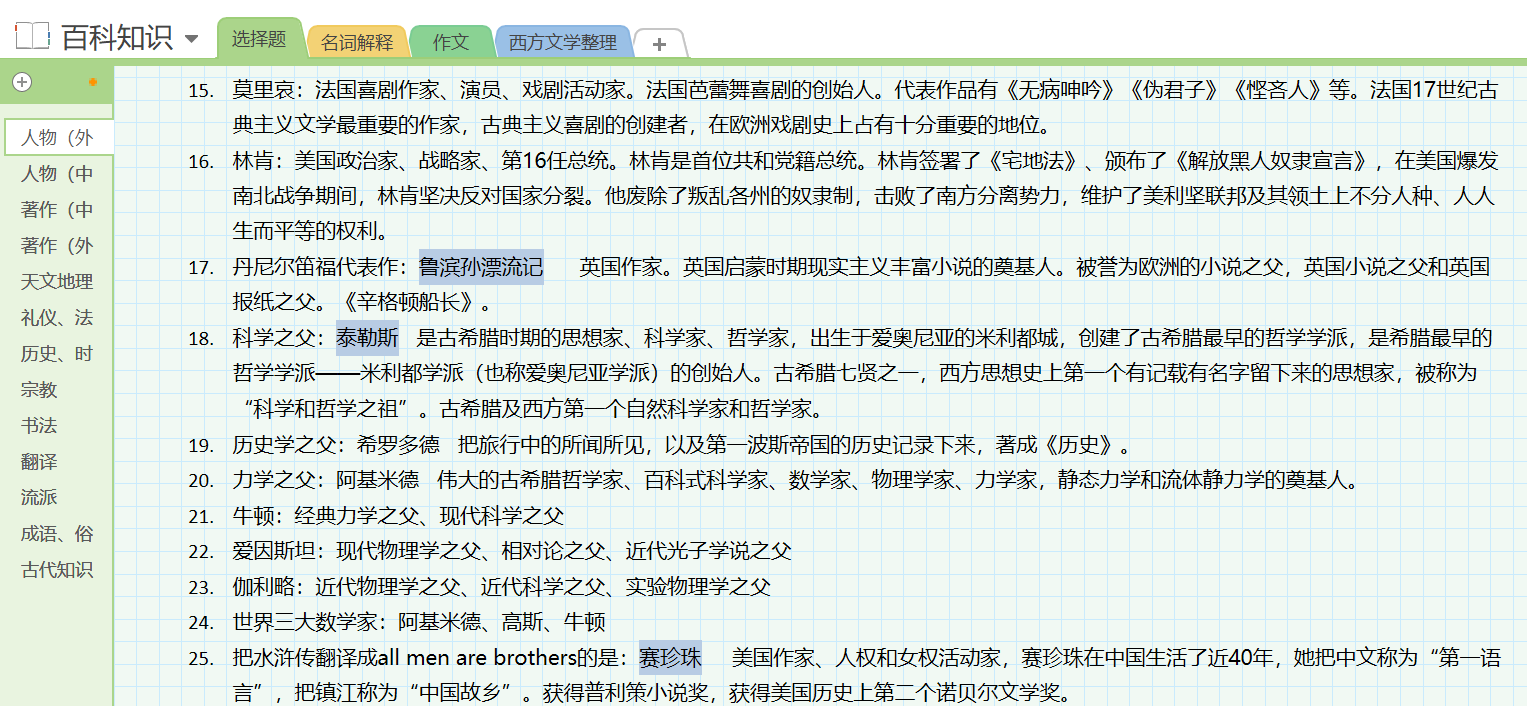The height and width of the screenshot is (706, 1527).
Task: Go to the 书法 page
Action: 39,426
